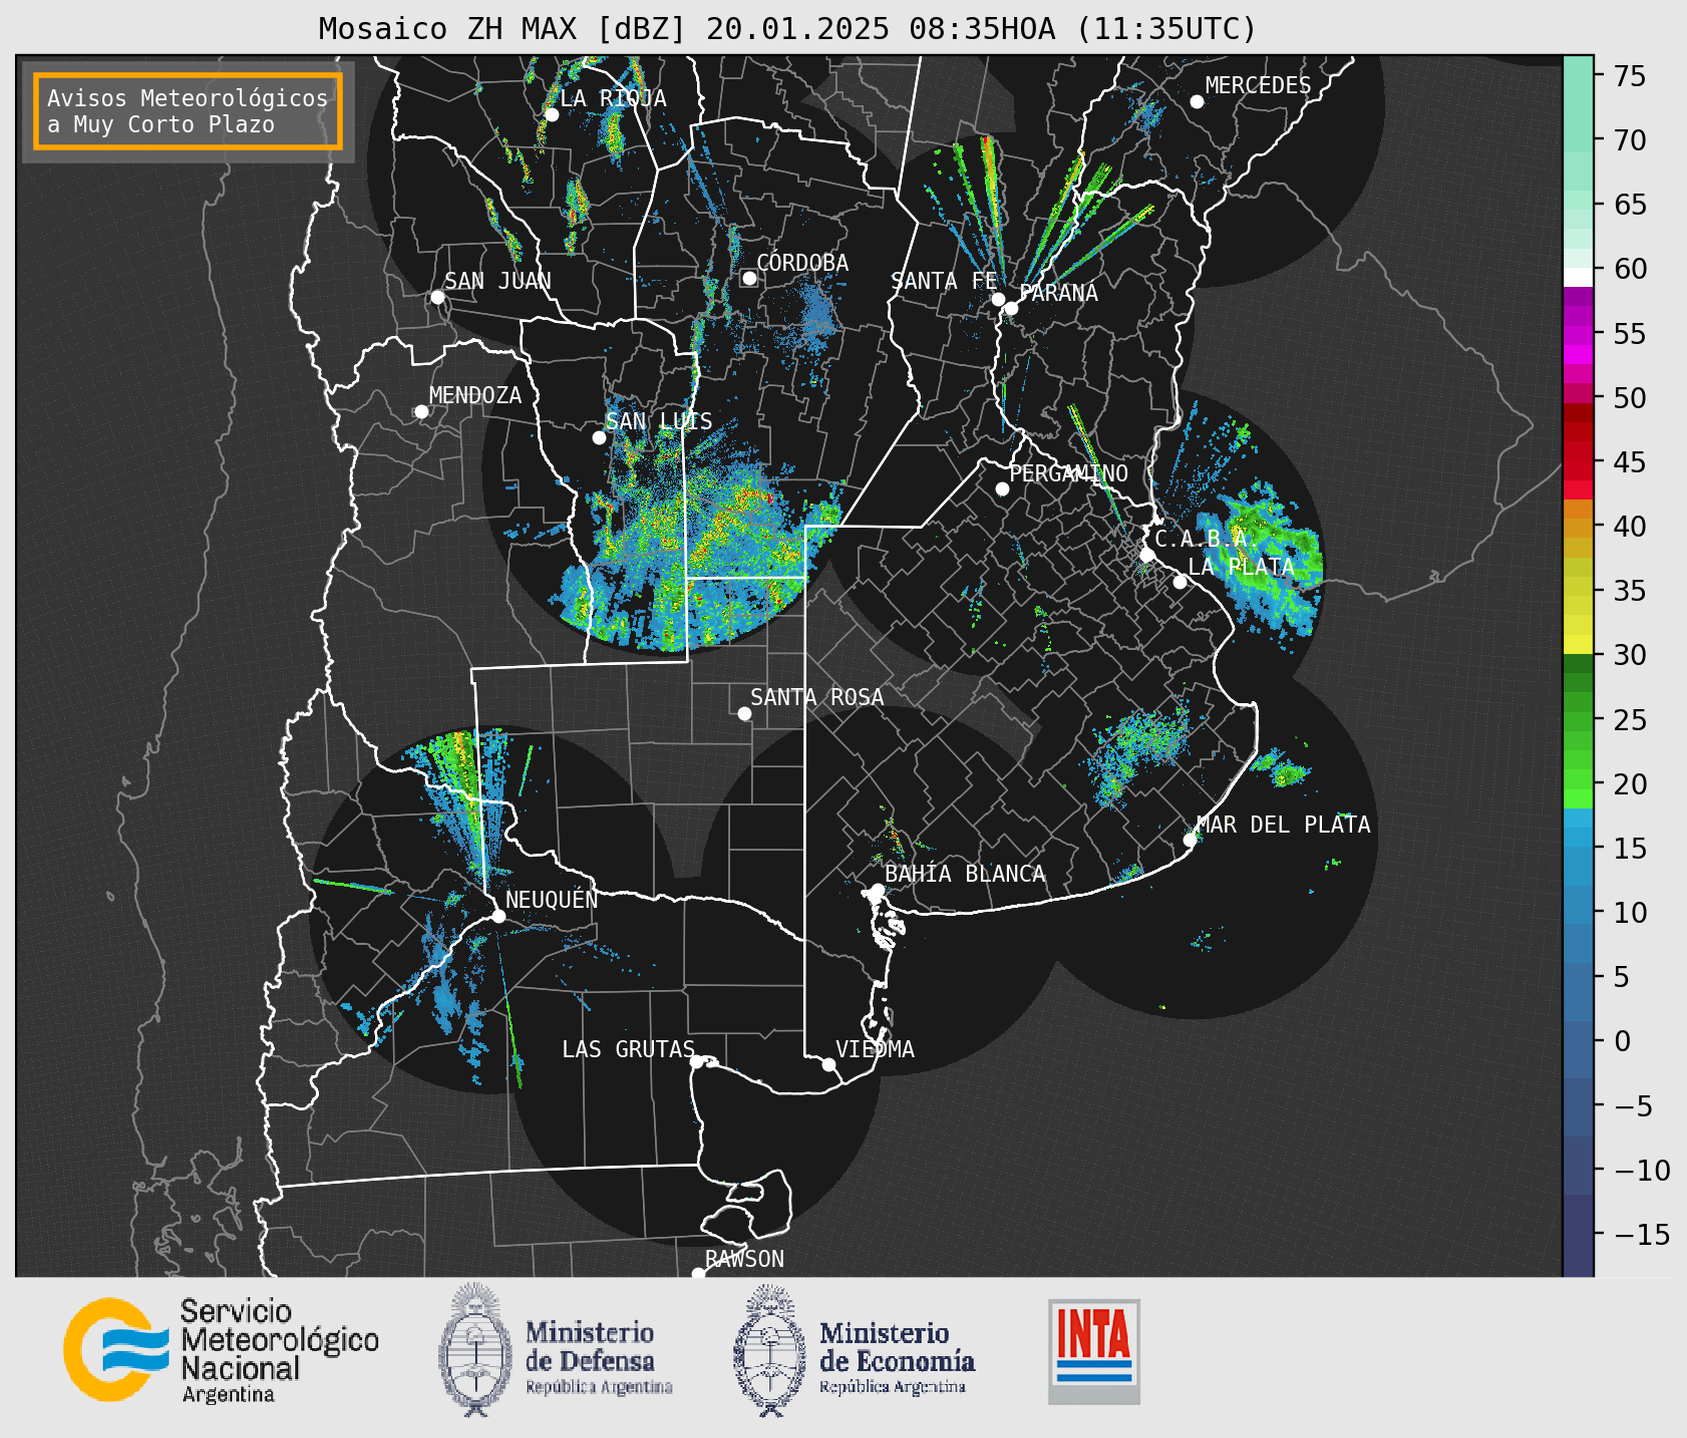Click the NEUQUÉN label text
Viewport: 1687px width, 1438px height.
[x=551, y=900]
